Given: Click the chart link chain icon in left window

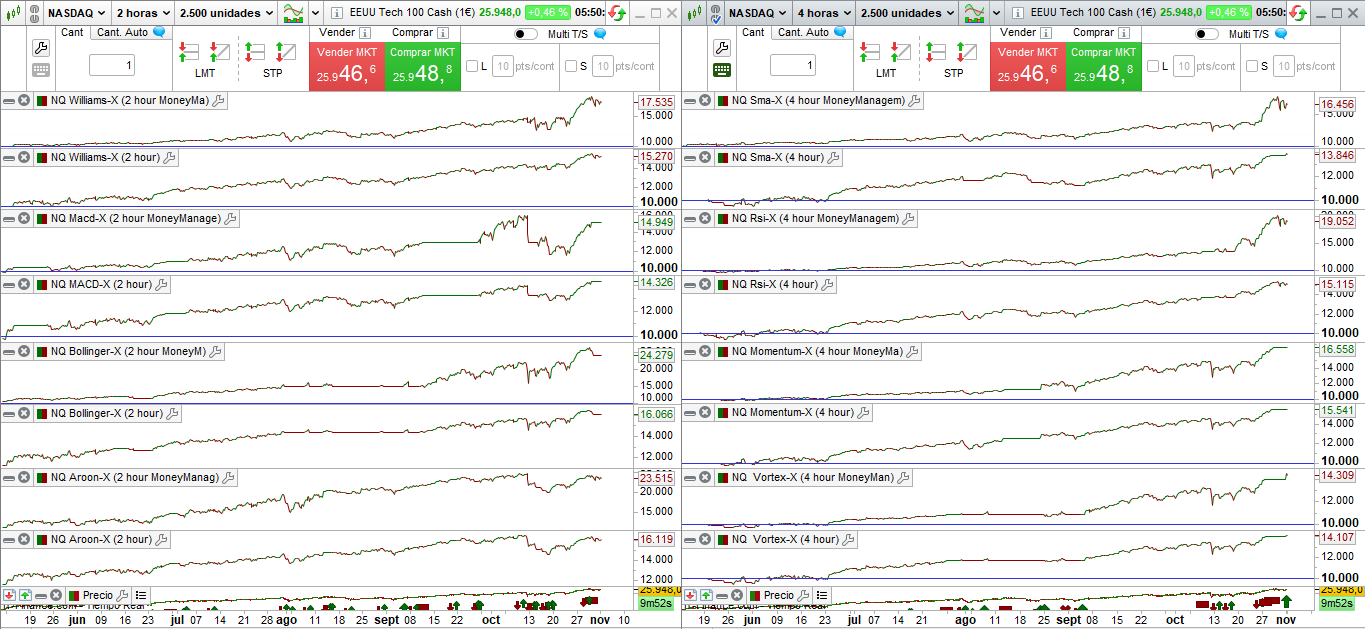Looking at the screenshot, I should [x=33, y=13].
